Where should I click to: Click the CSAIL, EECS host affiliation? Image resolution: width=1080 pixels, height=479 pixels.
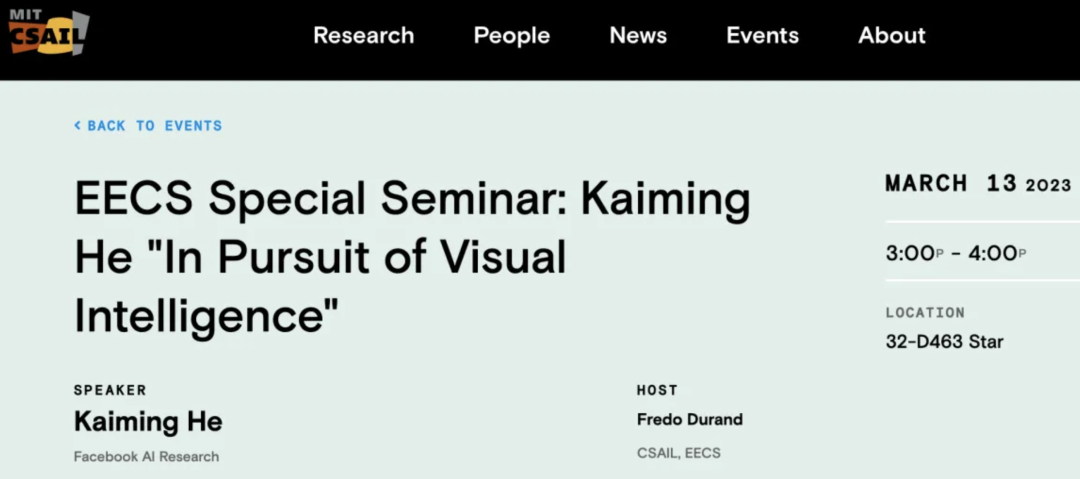(678, 453)
